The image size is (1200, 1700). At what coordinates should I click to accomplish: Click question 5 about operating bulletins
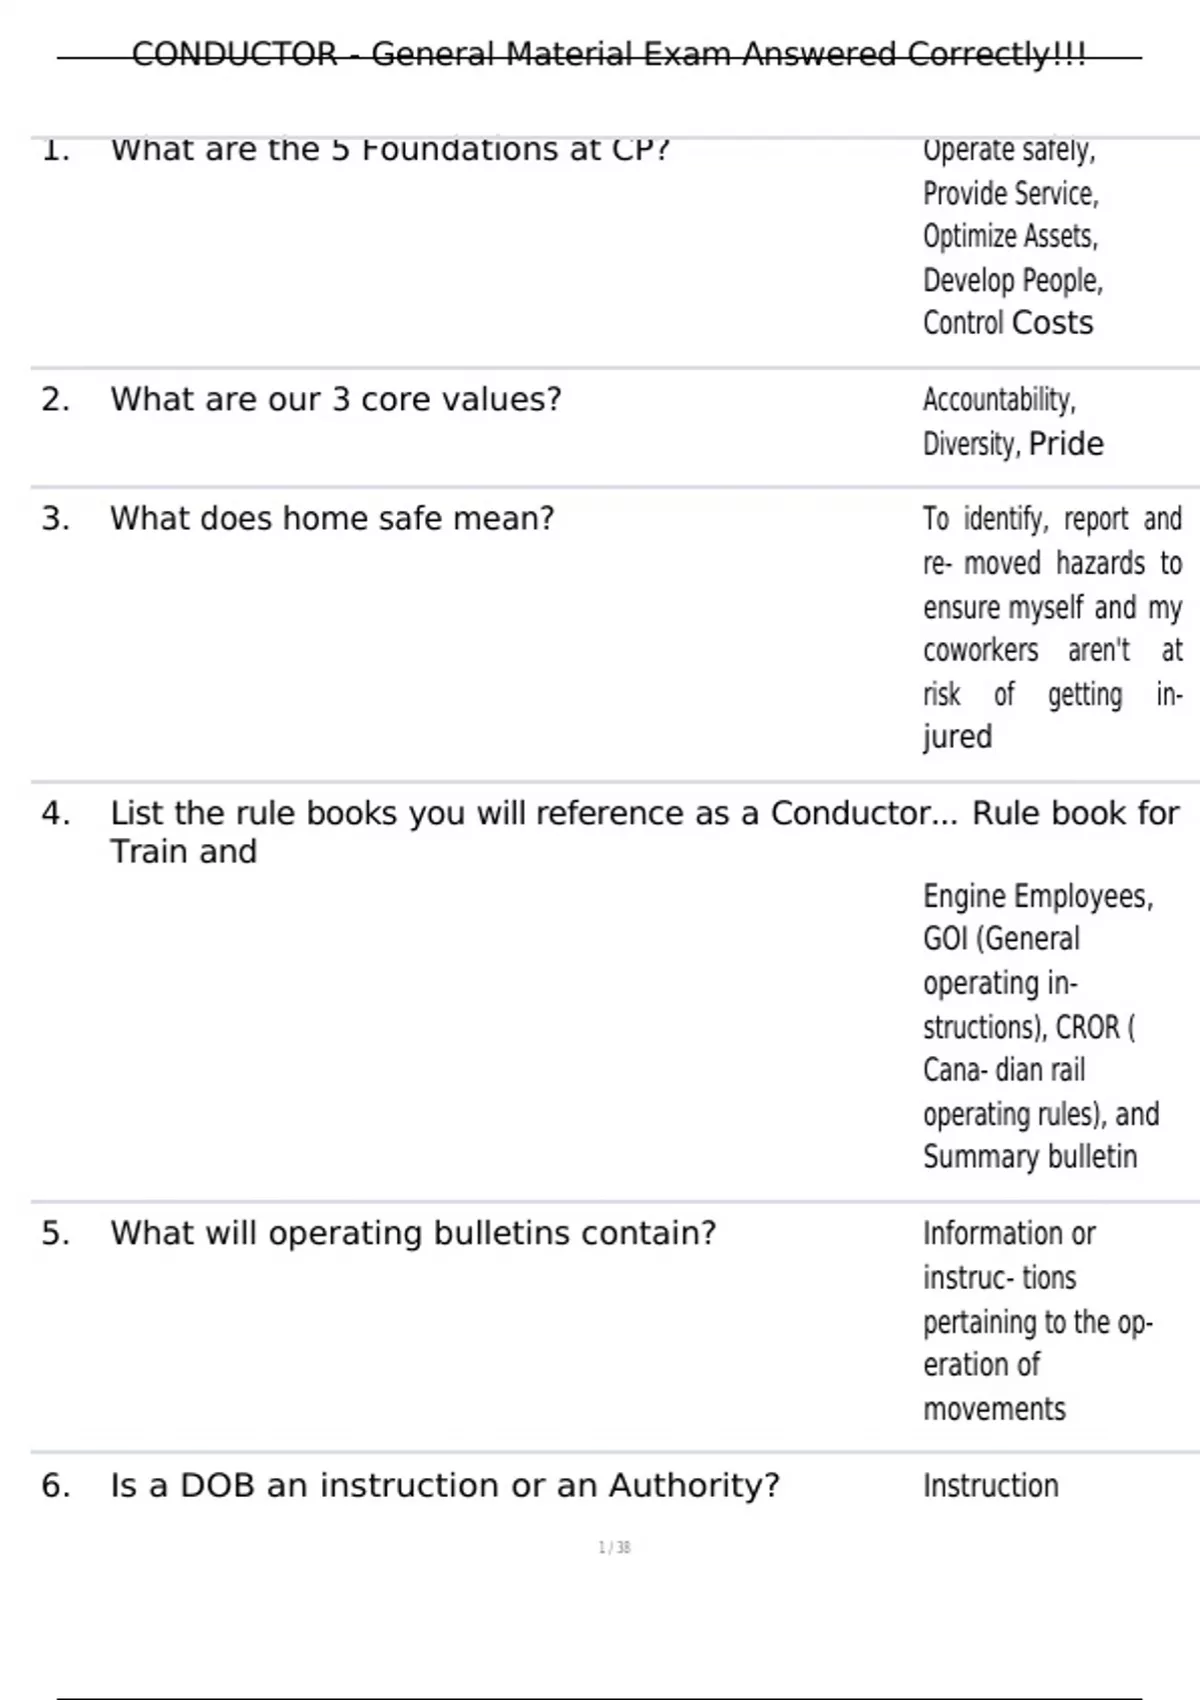pos(413,1234)
